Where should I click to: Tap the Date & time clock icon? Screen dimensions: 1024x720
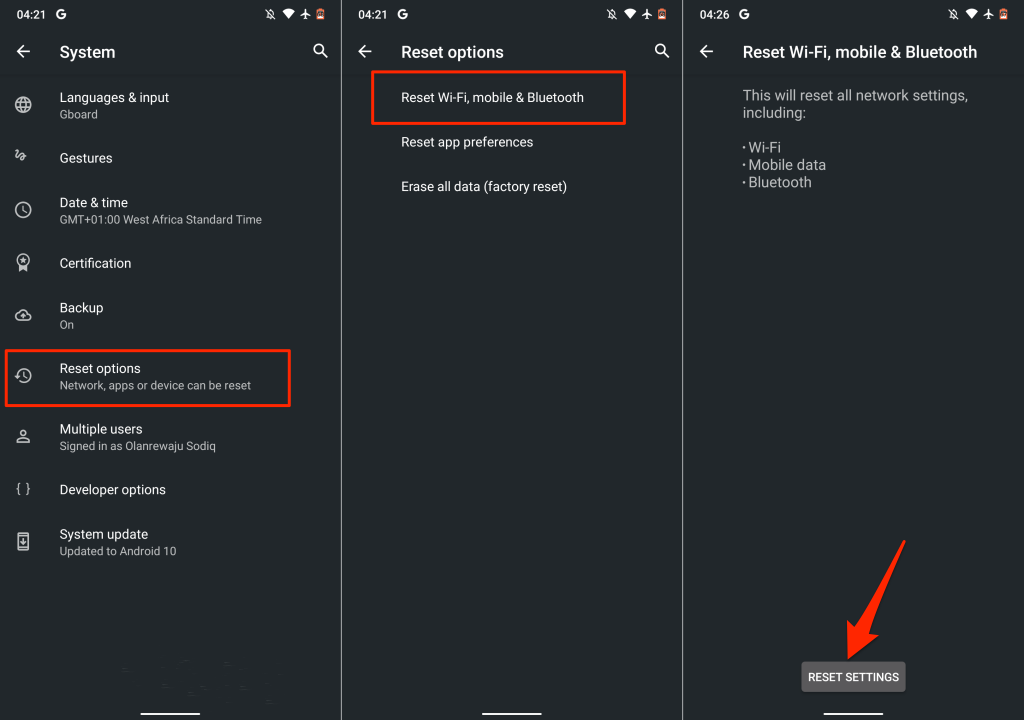[23, 210]
